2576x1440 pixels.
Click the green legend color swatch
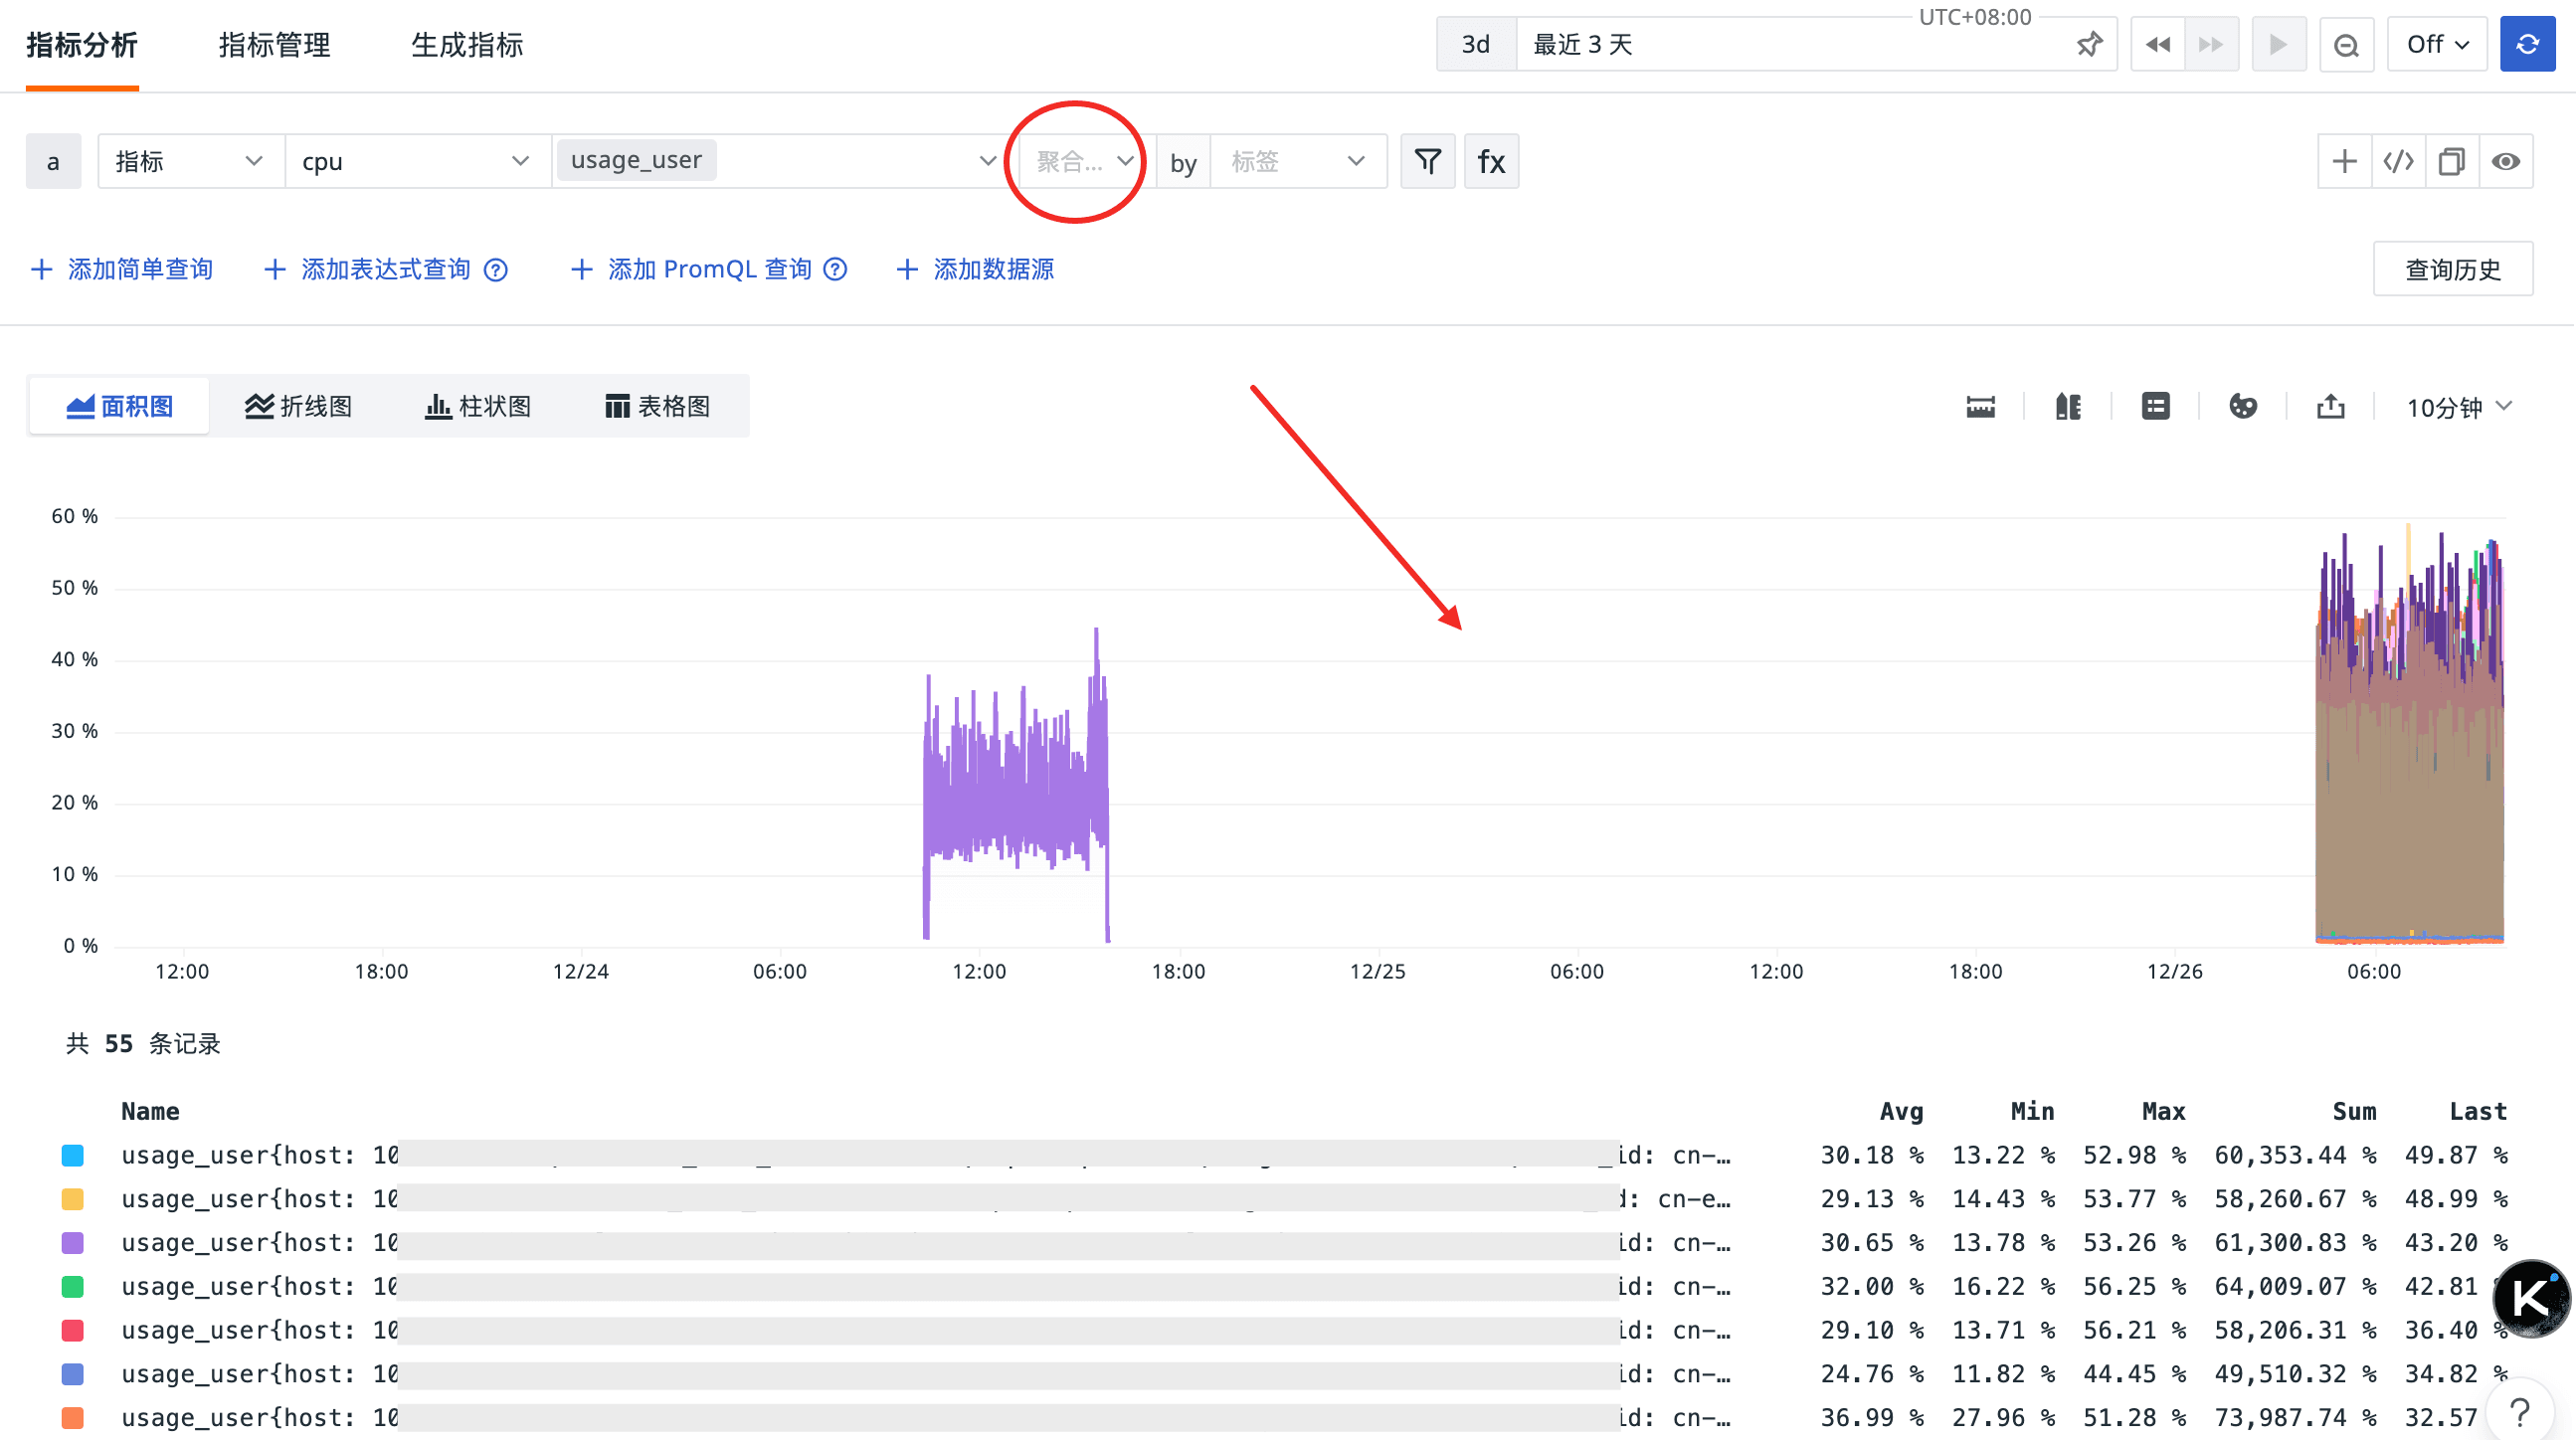[72, 1286]
